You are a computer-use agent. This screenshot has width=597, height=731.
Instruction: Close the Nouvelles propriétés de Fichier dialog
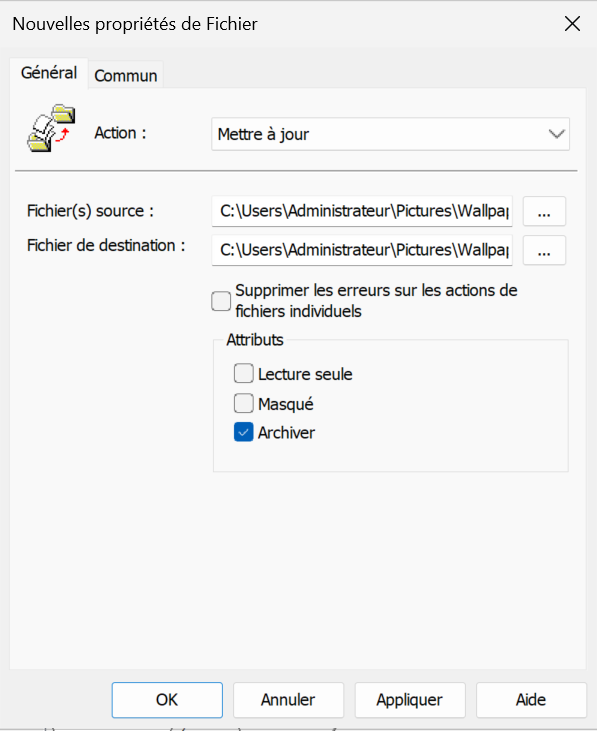point(572,24)
